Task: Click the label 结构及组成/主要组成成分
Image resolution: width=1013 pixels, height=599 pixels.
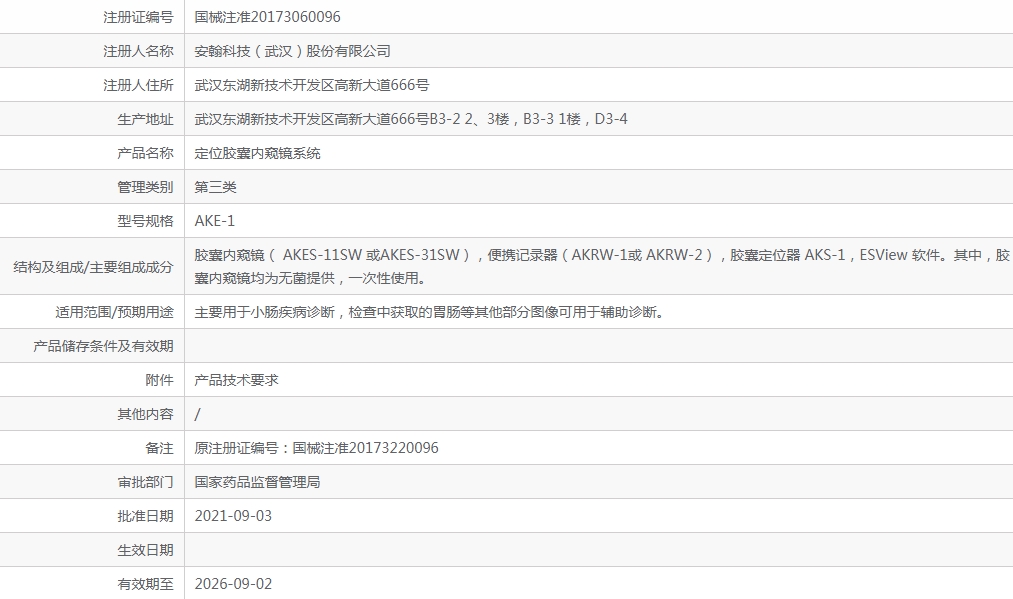Action: point(94,267)
